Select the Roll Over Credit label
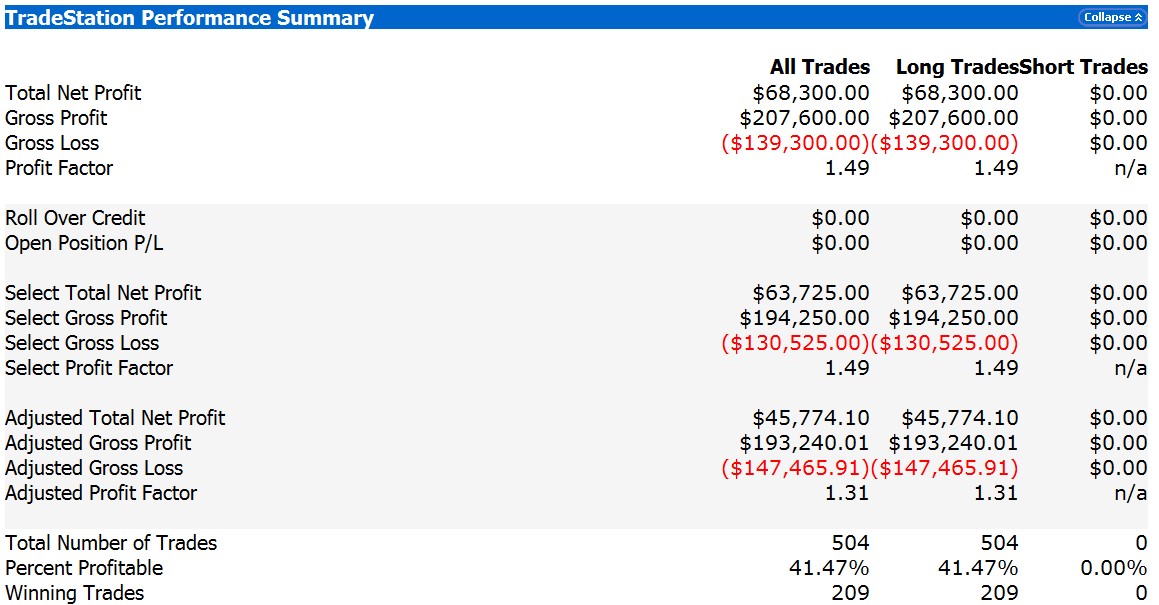This screenshot has width=1159, height=605. [75, 218]
